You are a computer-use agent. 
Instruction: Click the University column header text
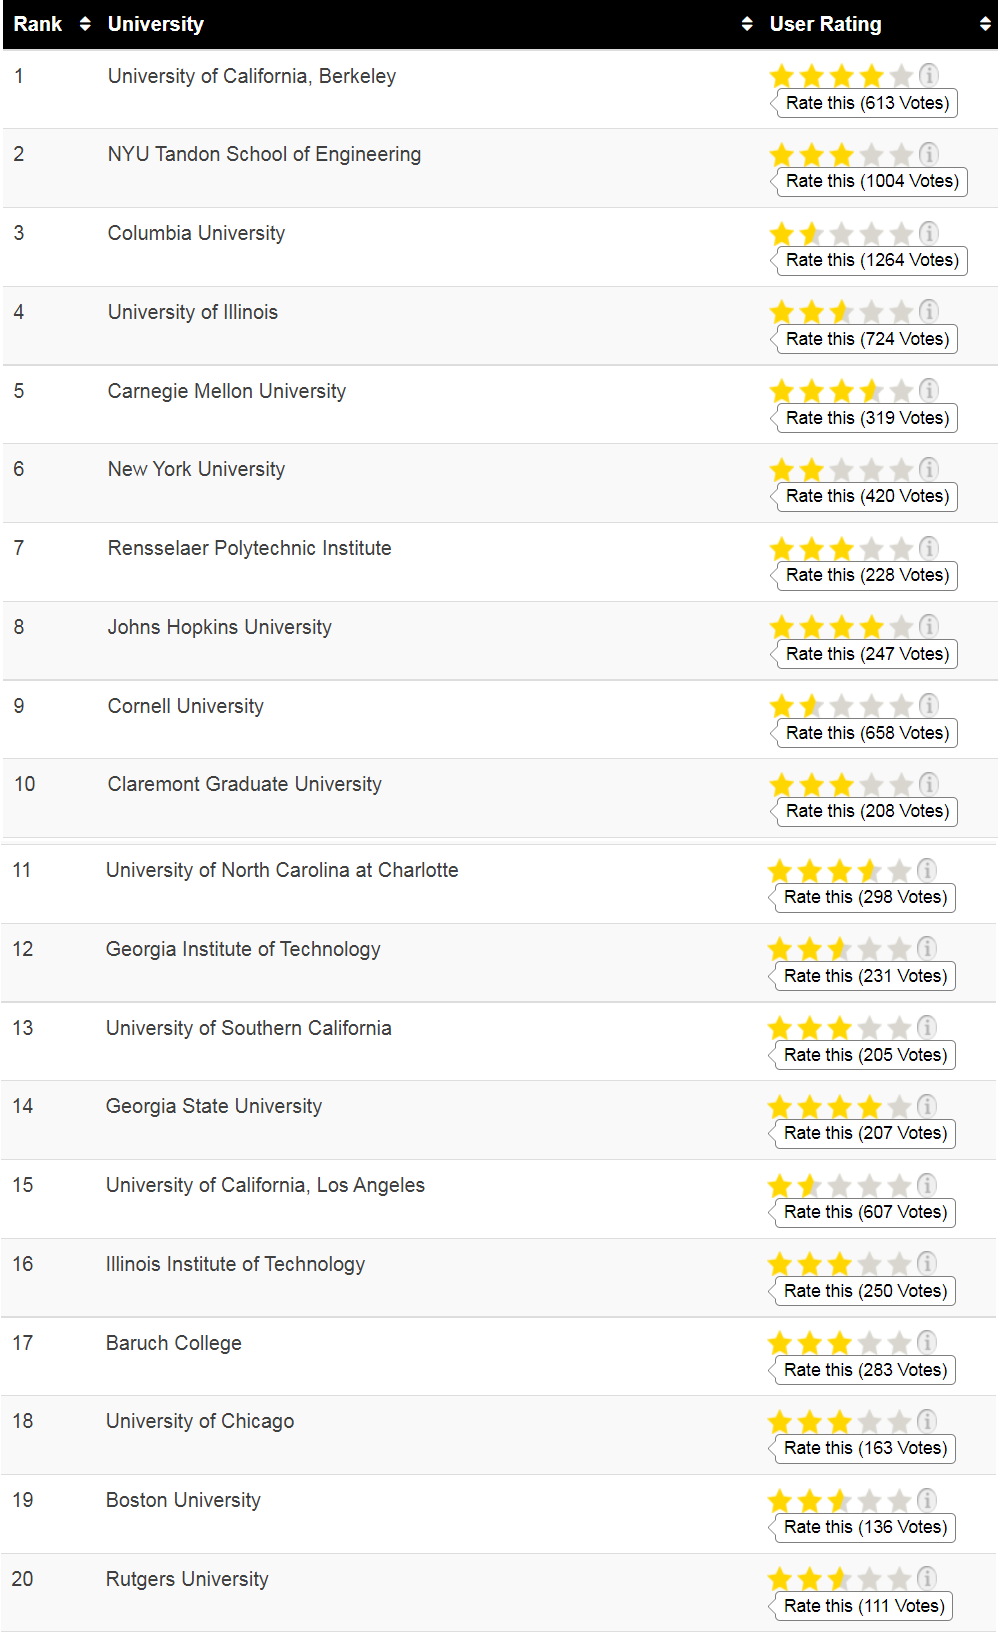pos(156,24)
